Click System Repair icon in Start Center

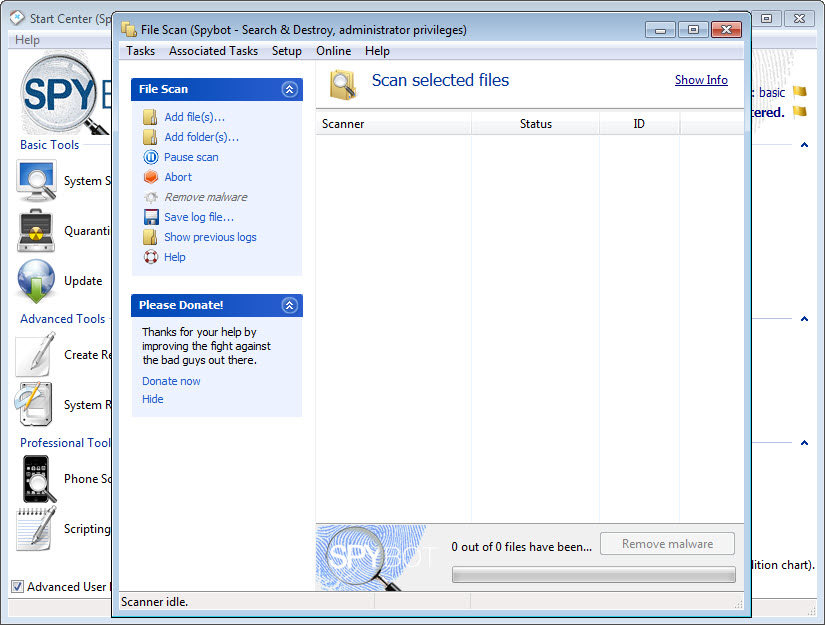tap(34, 404)
